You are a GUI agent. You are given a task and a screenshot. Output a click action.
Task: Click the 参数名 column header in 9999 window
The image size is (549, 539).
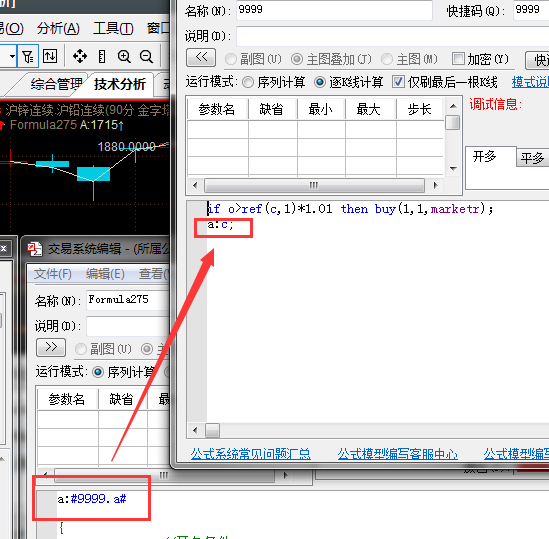[217, 109]
